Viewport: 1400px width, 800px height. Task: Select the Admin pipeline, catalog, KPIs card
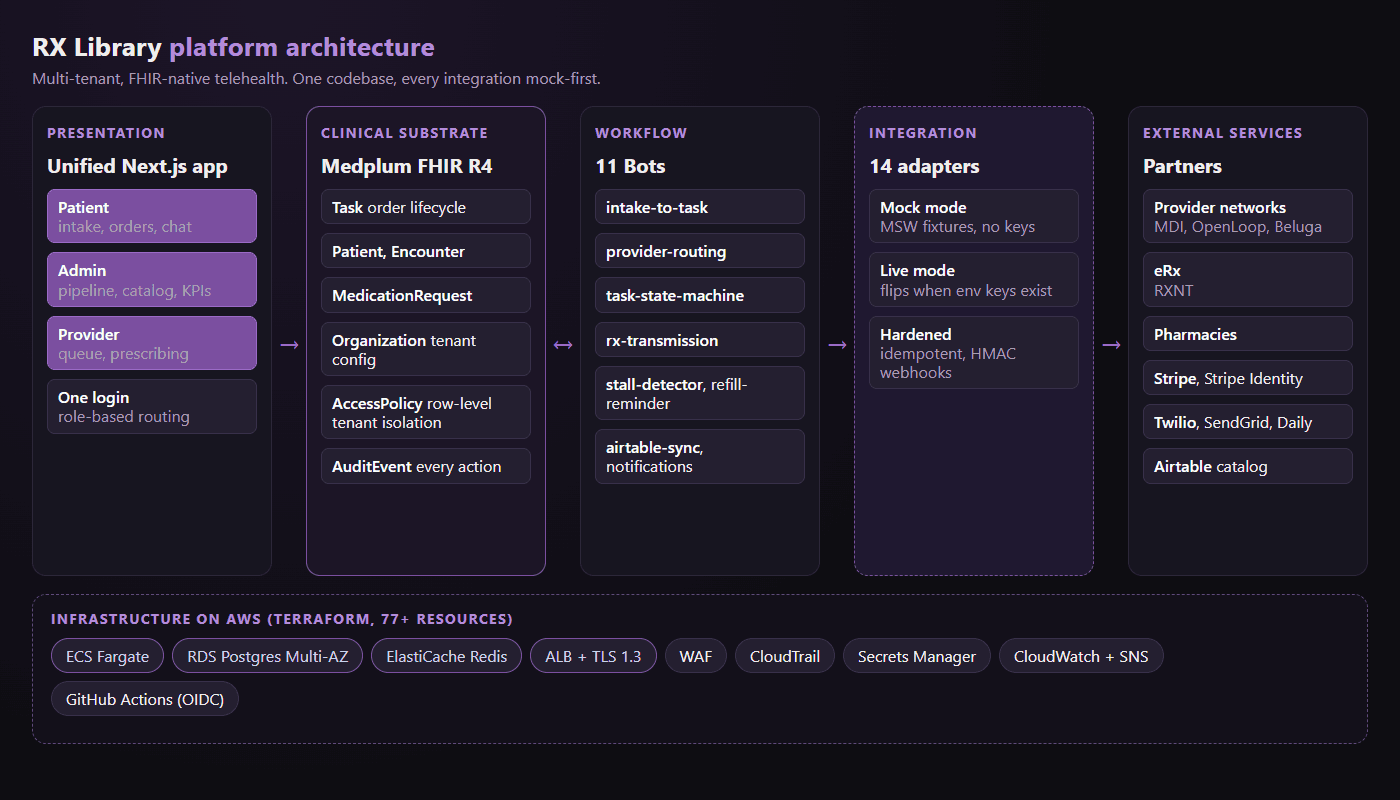click(x=152, y=280)
